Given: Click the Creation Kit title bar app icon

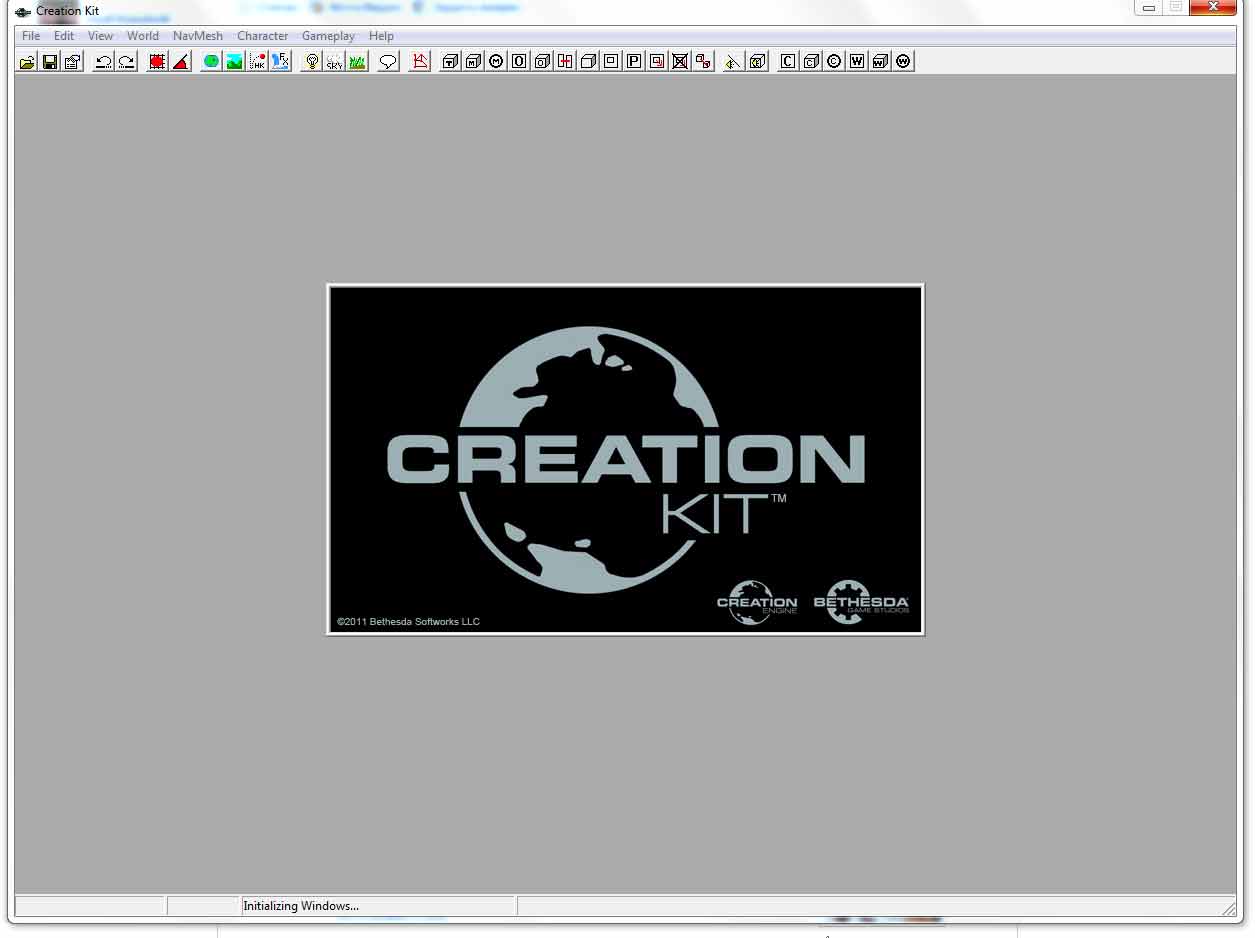Looking at the screenshot, I should (23, 11).
